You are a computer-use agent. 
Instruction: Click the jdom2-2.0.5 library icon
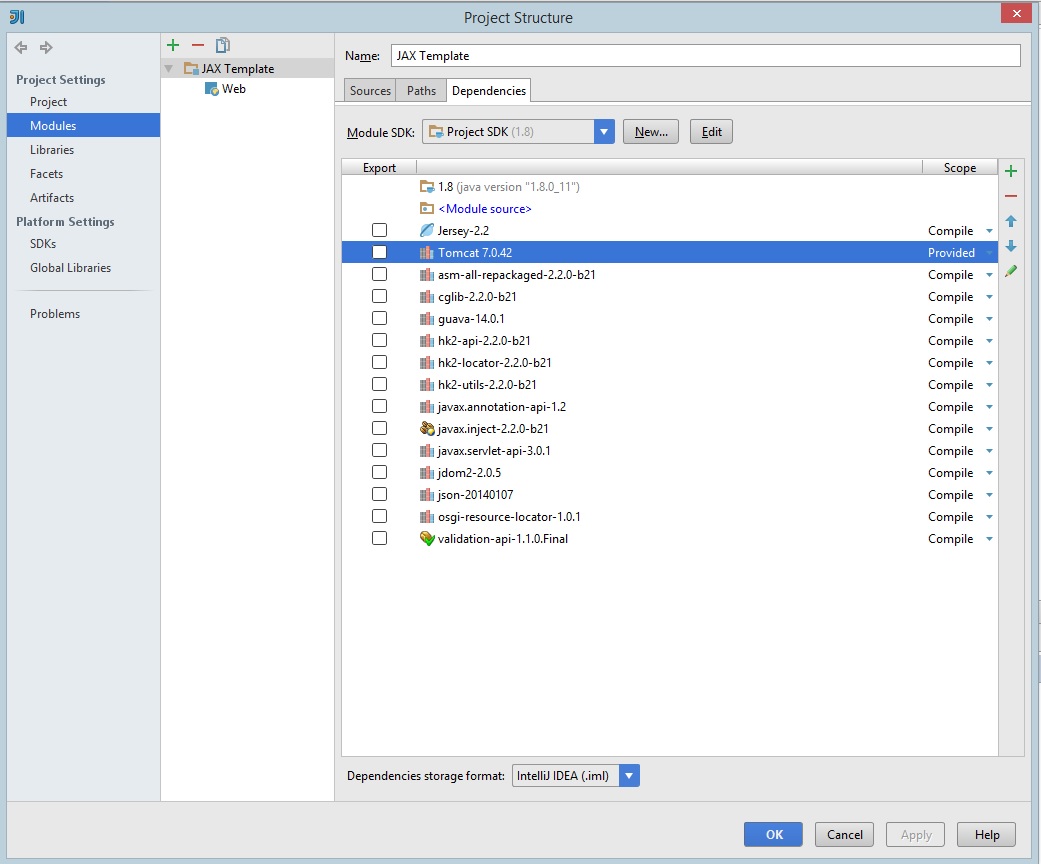pyautogui.click(x=427, y=473)
